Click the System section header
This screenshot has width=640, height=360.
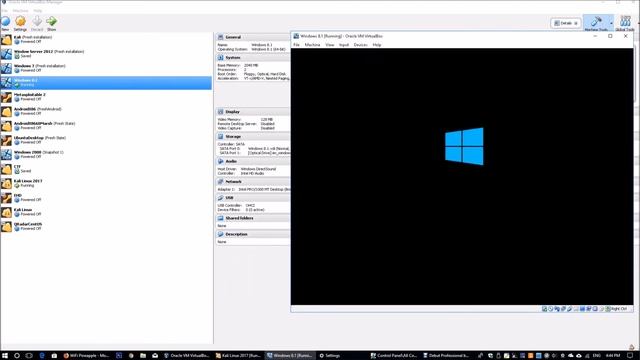click(x=253, y=58)
